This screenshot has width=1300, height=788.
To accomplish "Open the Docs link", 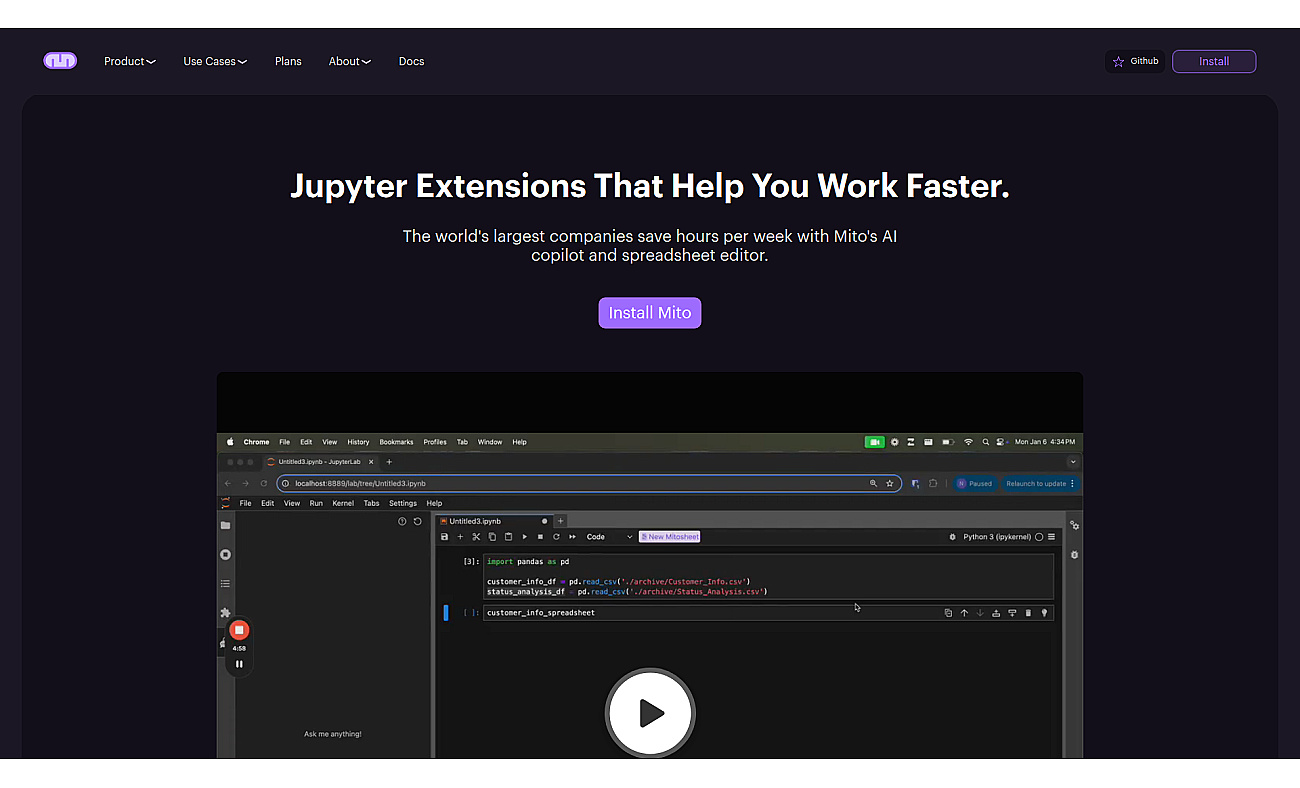I will pyautogui.click(x=411, y=61).
